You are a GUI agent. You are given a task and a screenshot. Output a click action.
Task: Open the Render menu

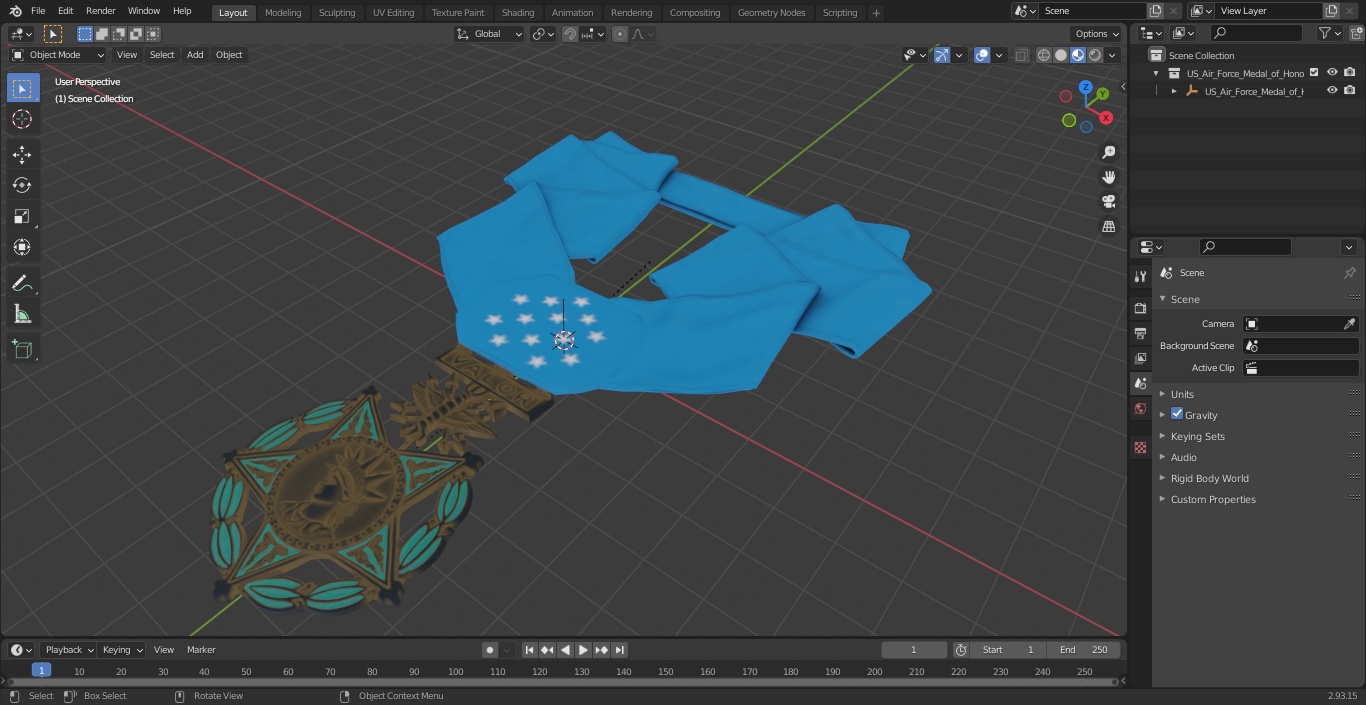pos(101,11)
